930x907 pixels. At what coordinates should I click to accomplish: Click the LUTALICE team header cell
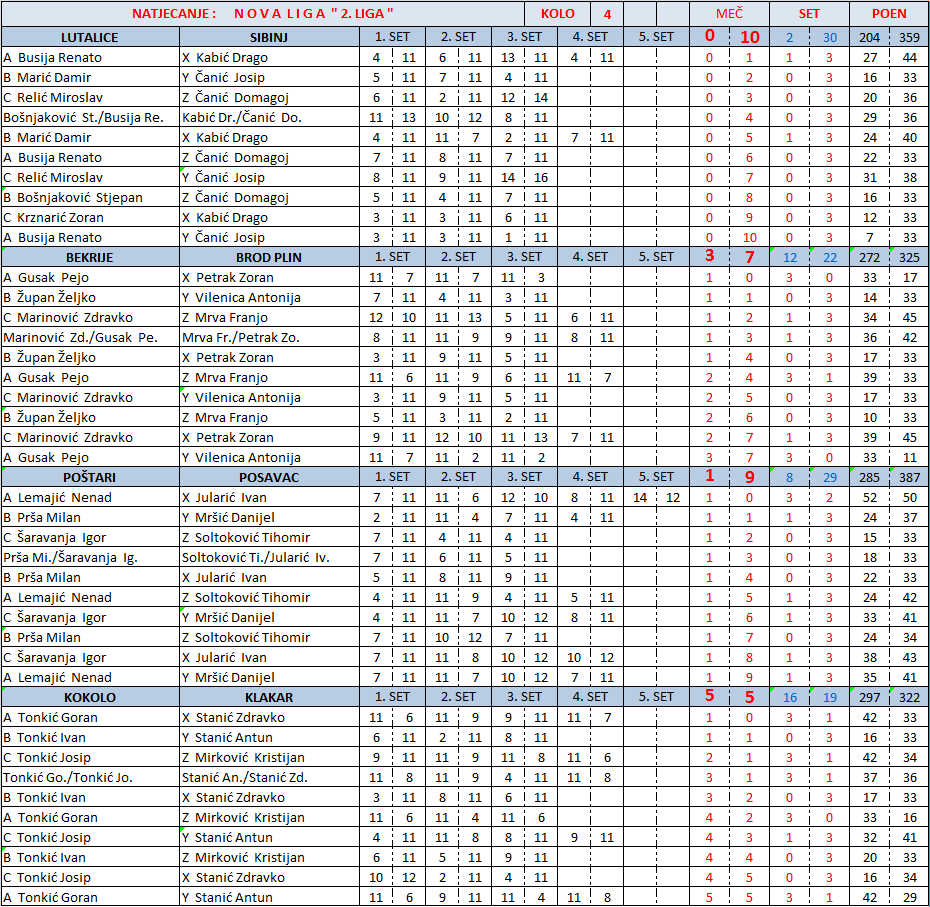click(x=90, y=37)
